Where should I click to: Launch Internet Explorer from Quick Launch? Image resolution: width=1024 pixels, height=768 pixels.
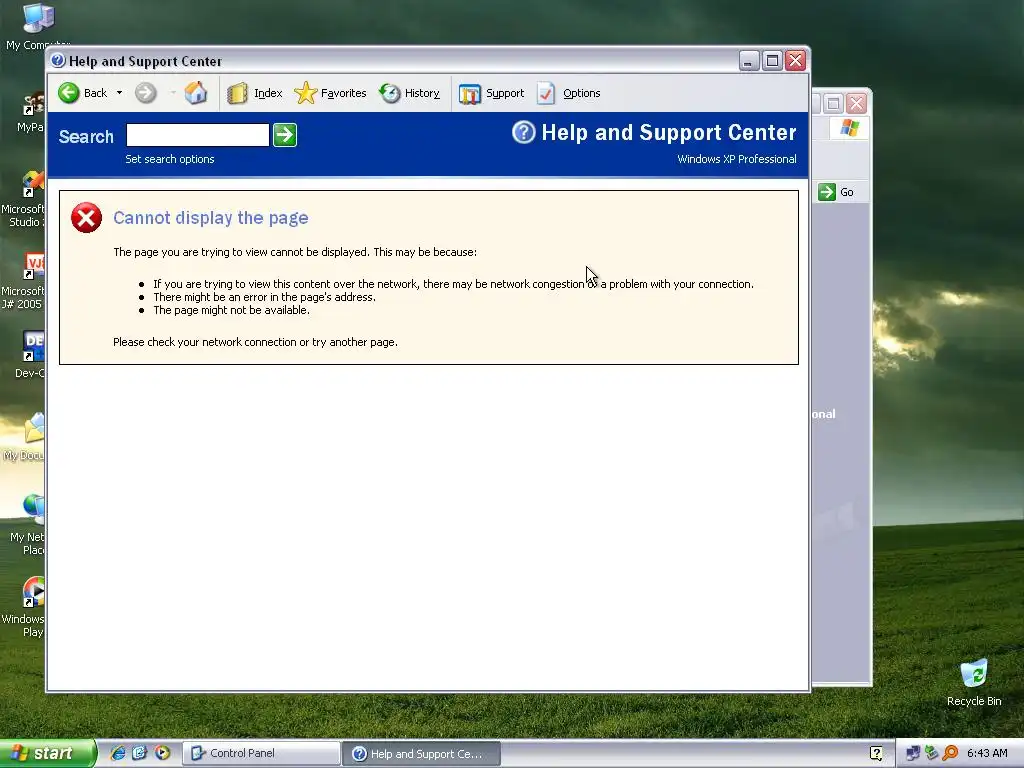(118, 753)
